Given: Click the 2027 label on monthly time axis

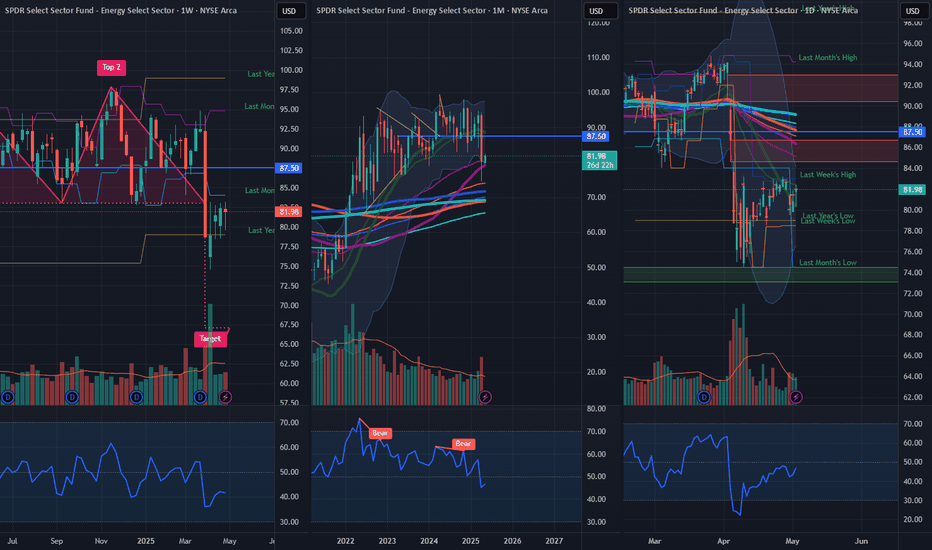Looking at the screenshot, I should pyautogui.click(x=554, y=541).
